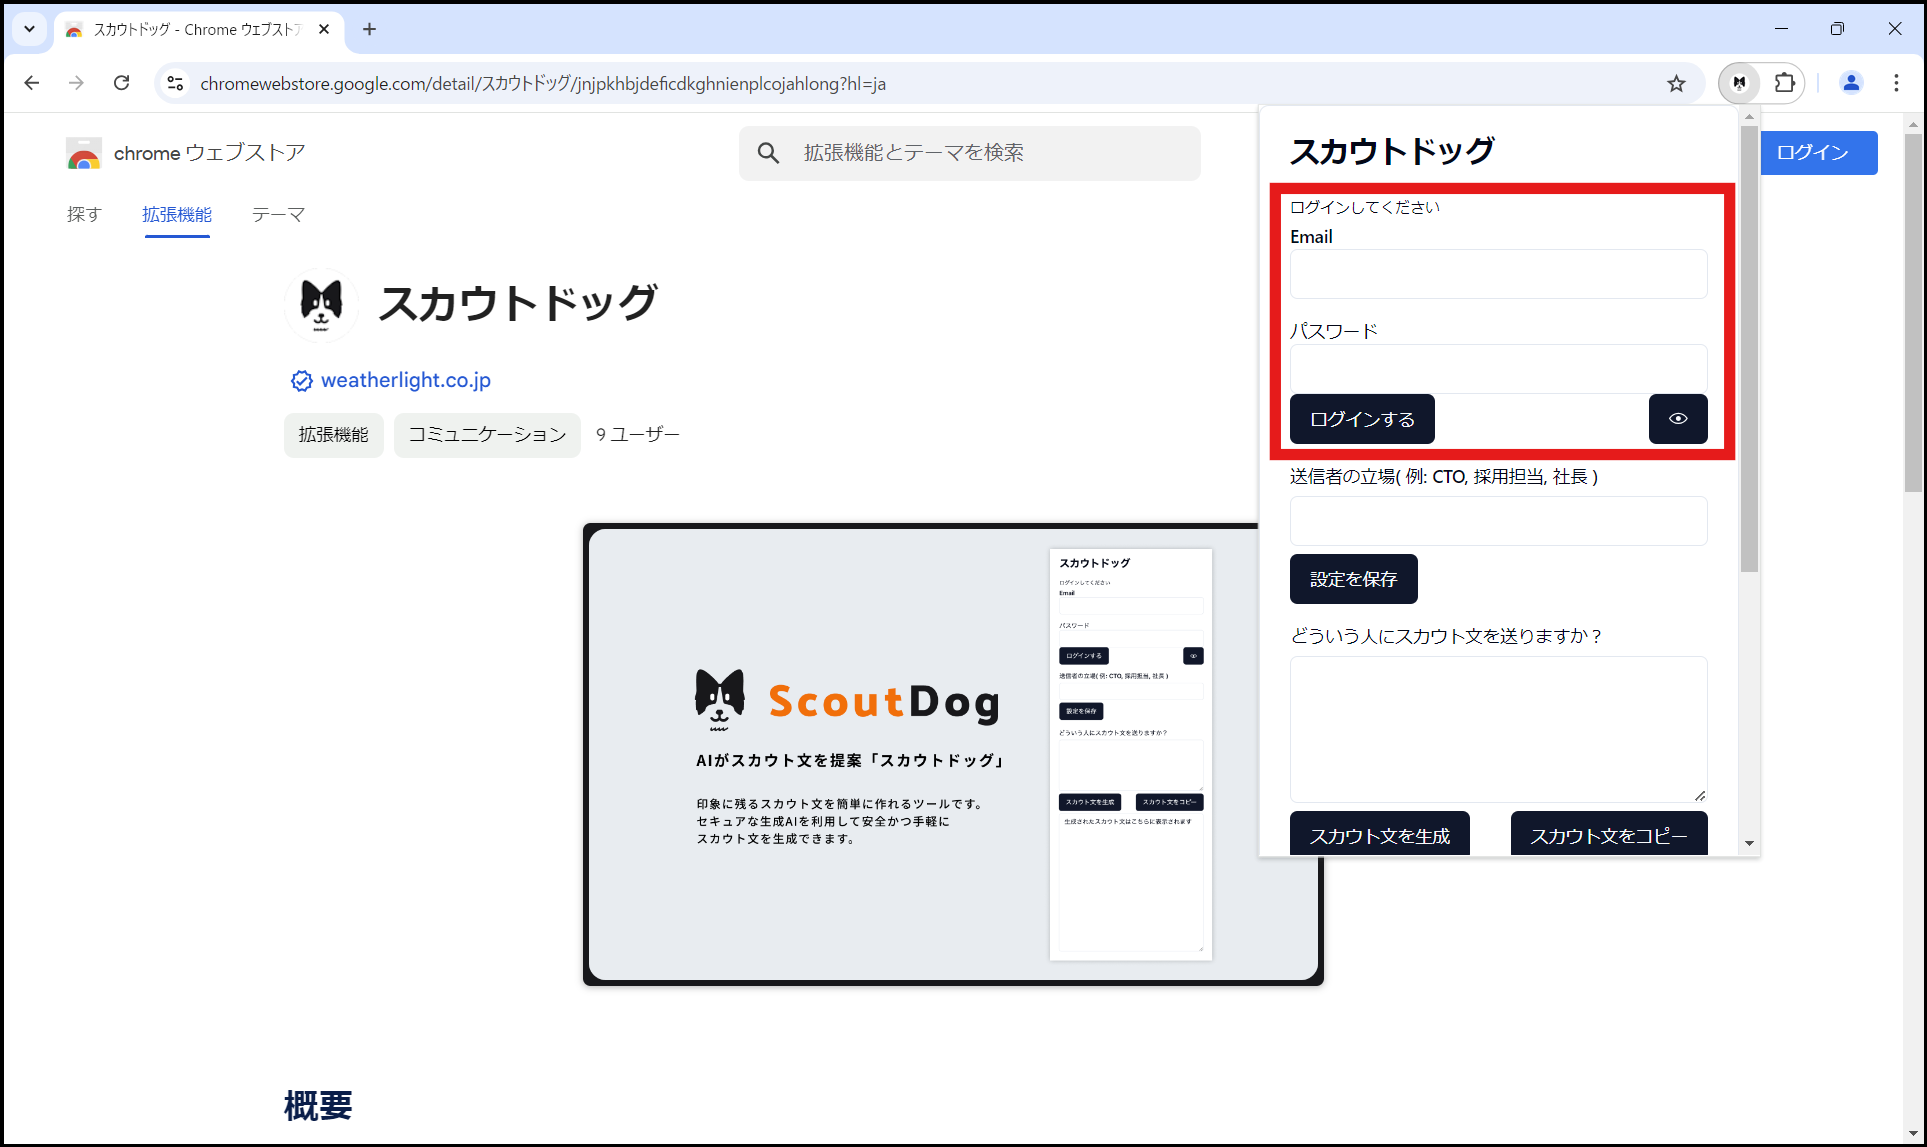The width and height of the screenshot is (1927, 1147).
Task: Click the ScoutDog promo screenshot image
Action: (953, 754)
